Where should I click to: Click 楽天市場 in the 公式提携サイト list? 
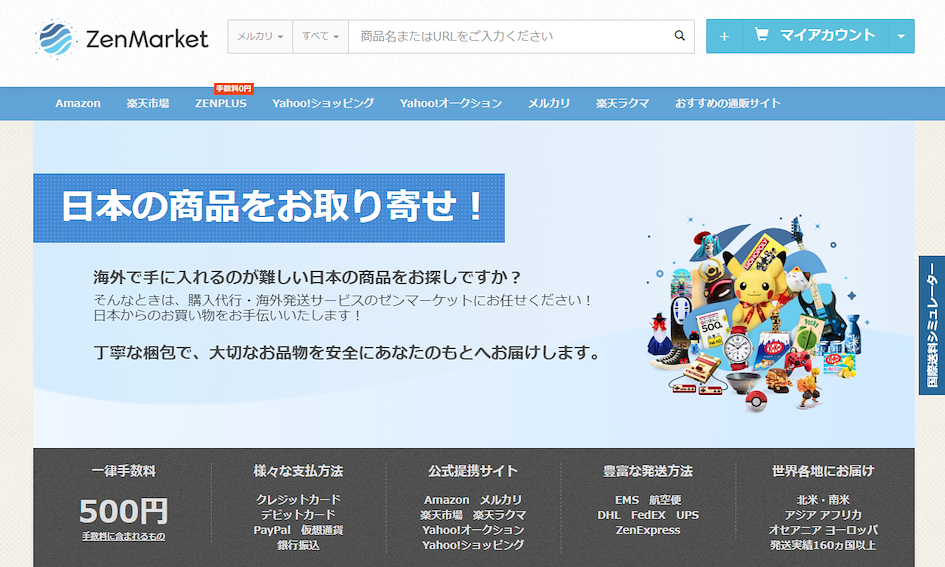click(442, 515)
